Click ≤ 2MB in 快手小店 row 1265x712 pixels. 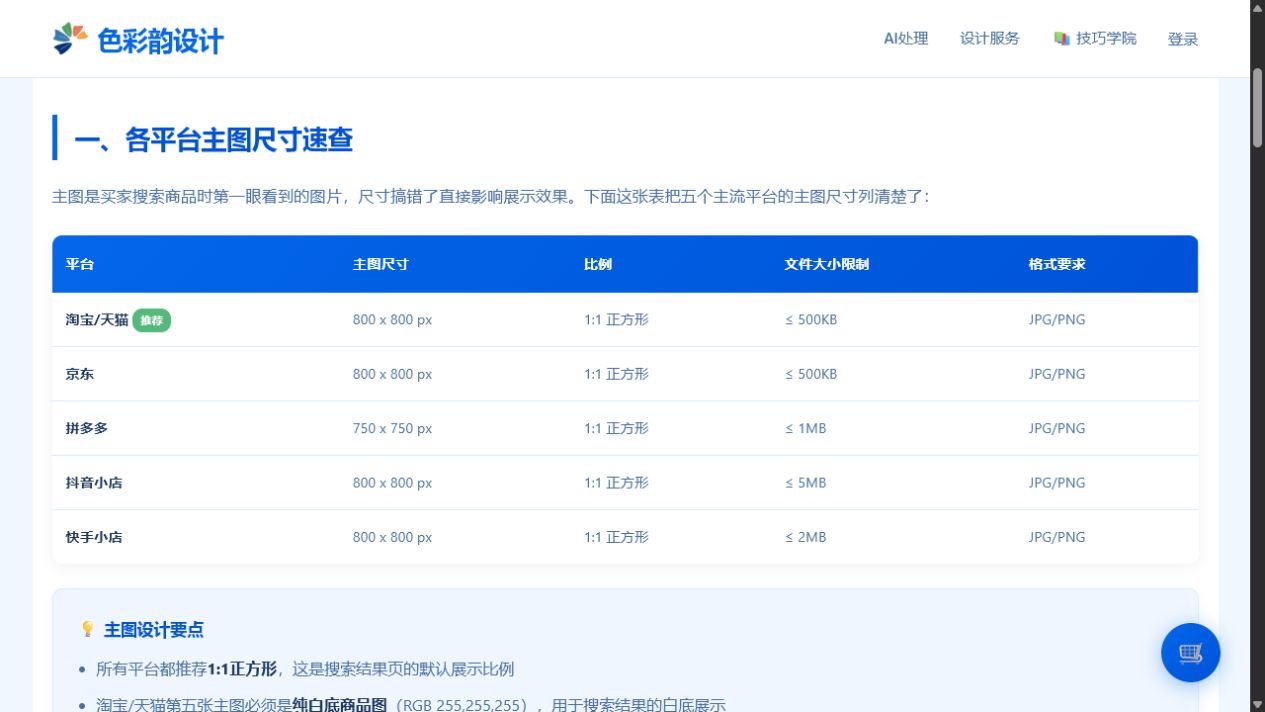[x=806, y=537]
